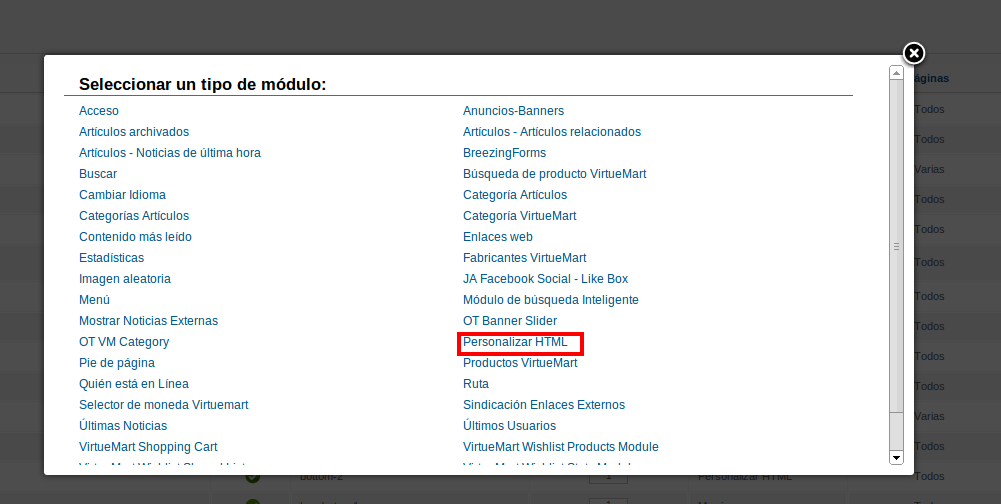
Task: Open Anuncios-Banners module type
Action: click(513, 111)
